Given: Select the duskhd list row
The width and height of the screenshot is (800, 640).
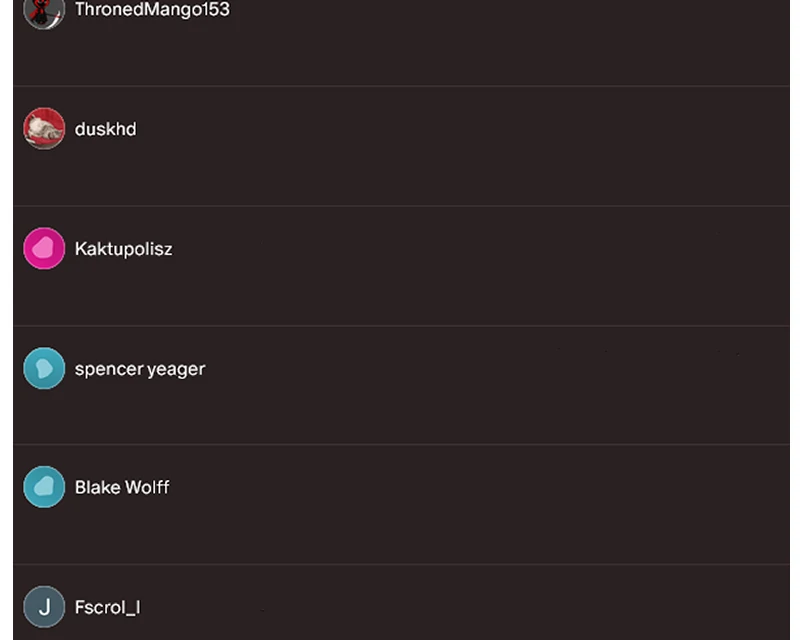Looking at the screenshot, I should coord(401,146).
